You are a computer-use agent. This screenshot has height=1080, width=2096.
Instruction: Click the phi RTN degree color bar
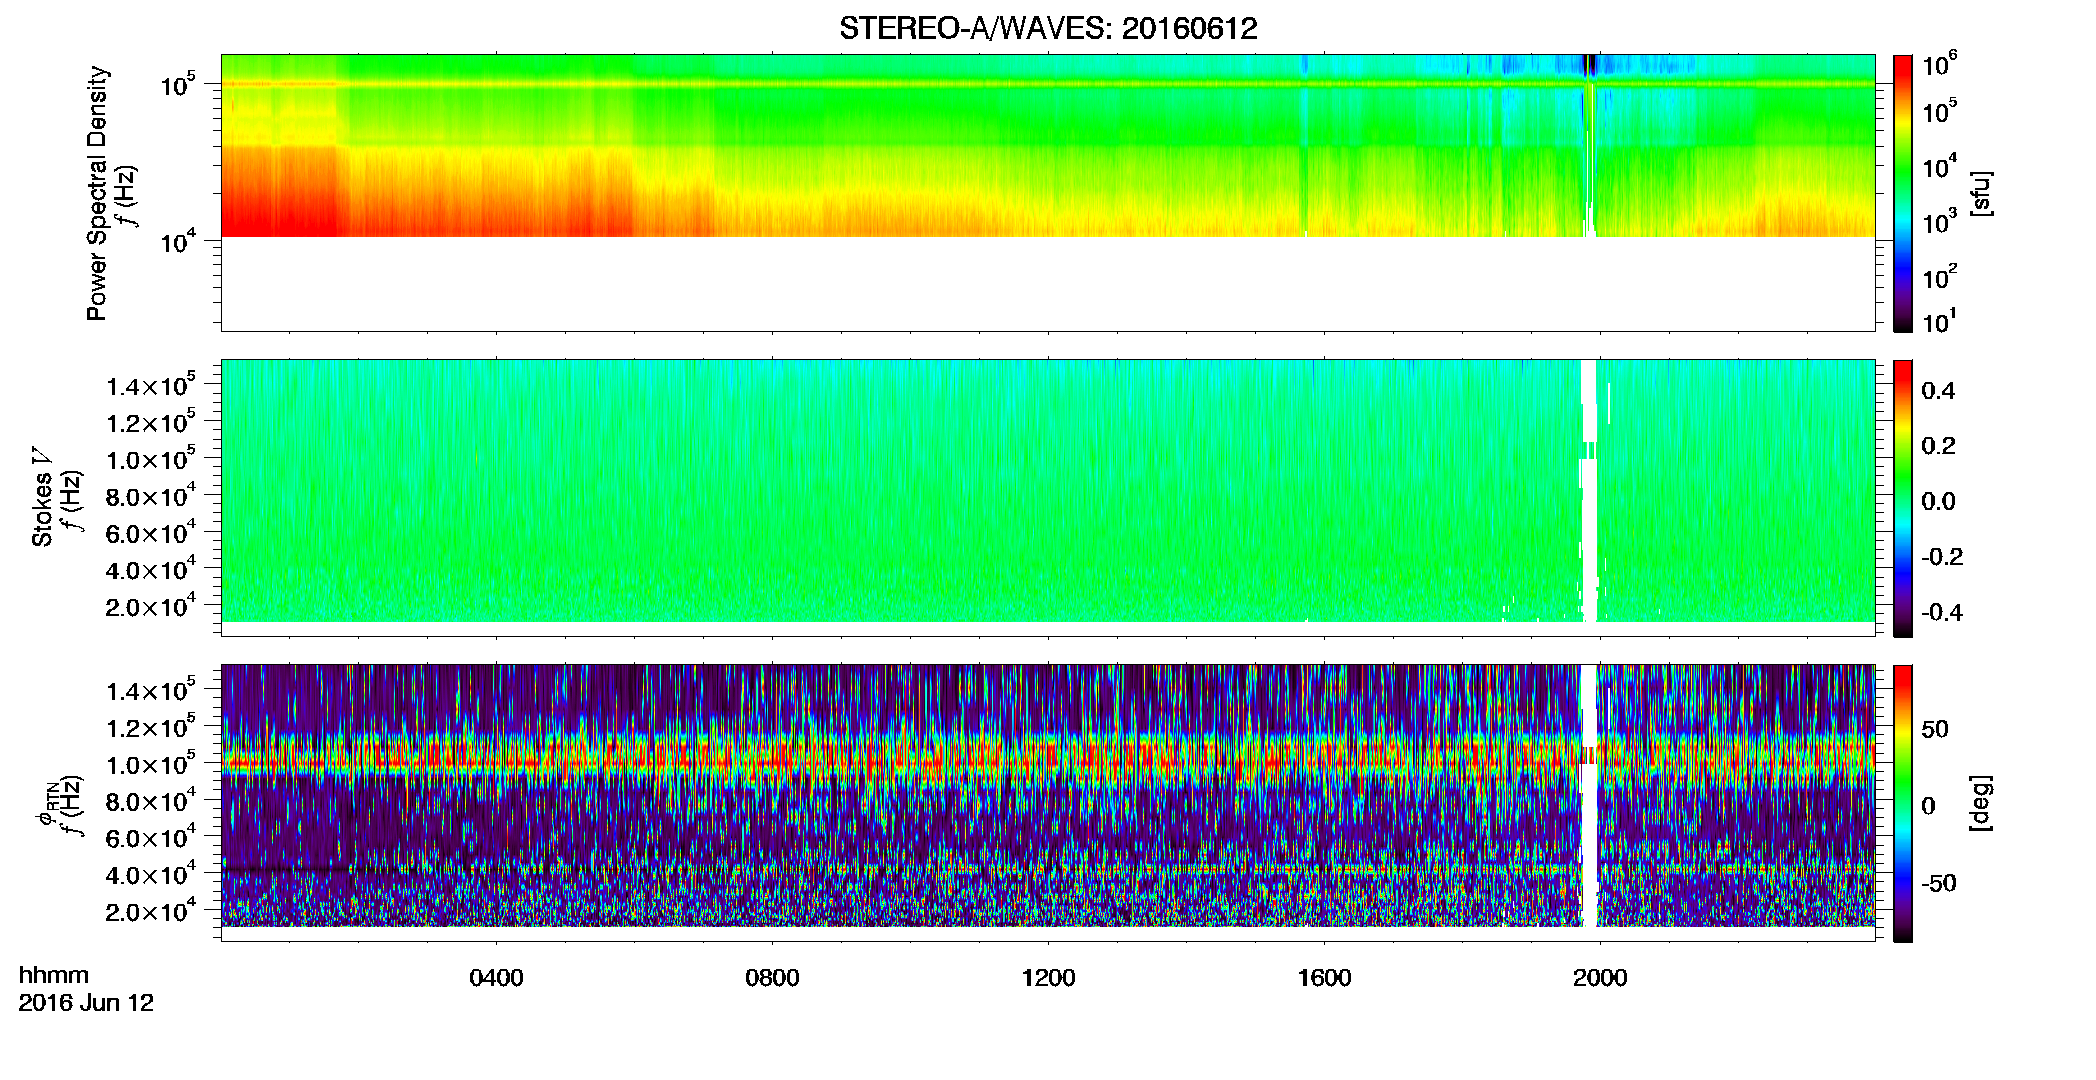coord(1903,803)
